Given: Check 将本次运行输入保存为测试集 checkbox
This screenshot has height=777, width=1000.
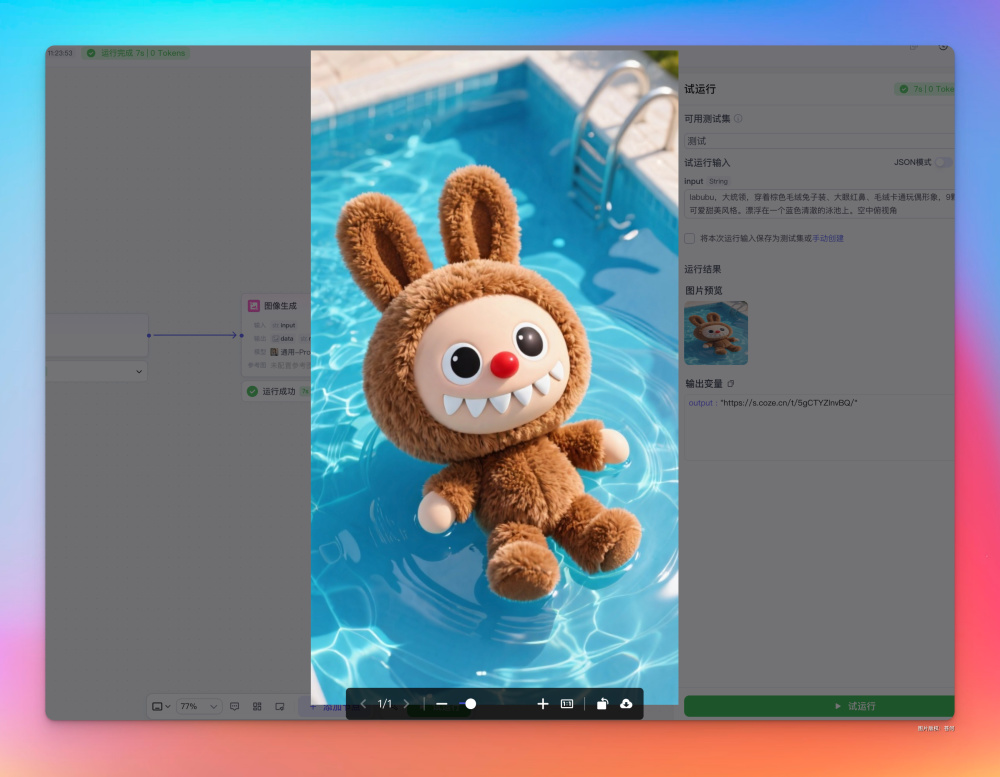Looking at the screenshot, I should tap(689, 238).
